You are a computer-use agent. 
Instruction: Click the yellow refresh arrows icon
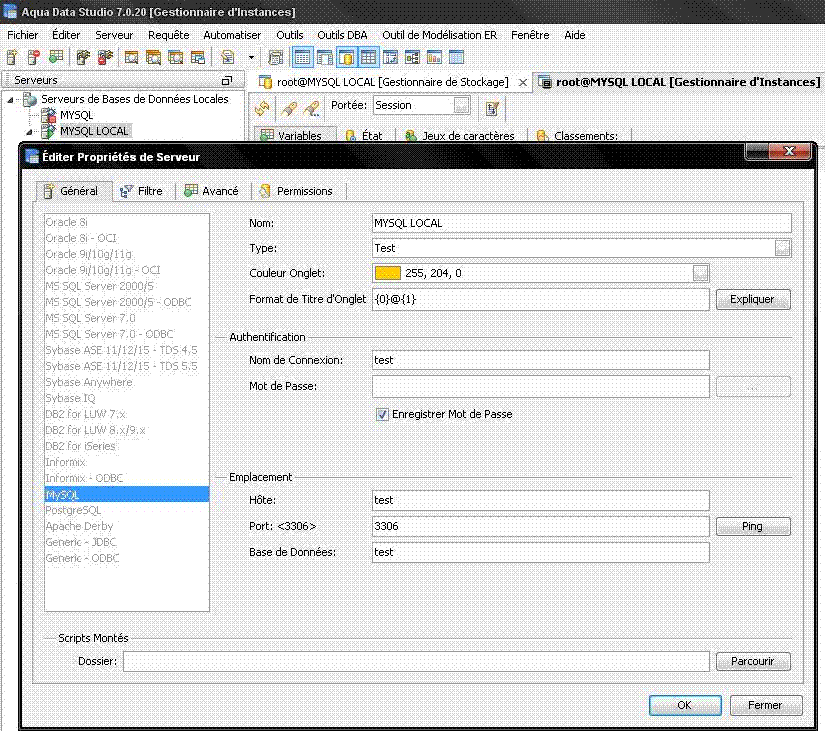262,108
